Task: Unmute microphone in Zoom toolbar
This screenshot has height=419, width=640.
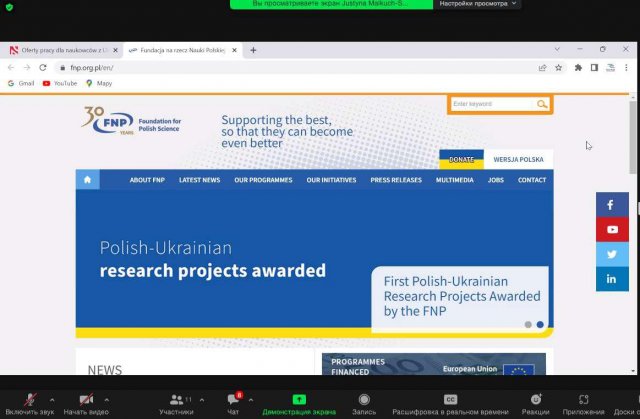Action: pyautogui.click(x=31, y=399)
